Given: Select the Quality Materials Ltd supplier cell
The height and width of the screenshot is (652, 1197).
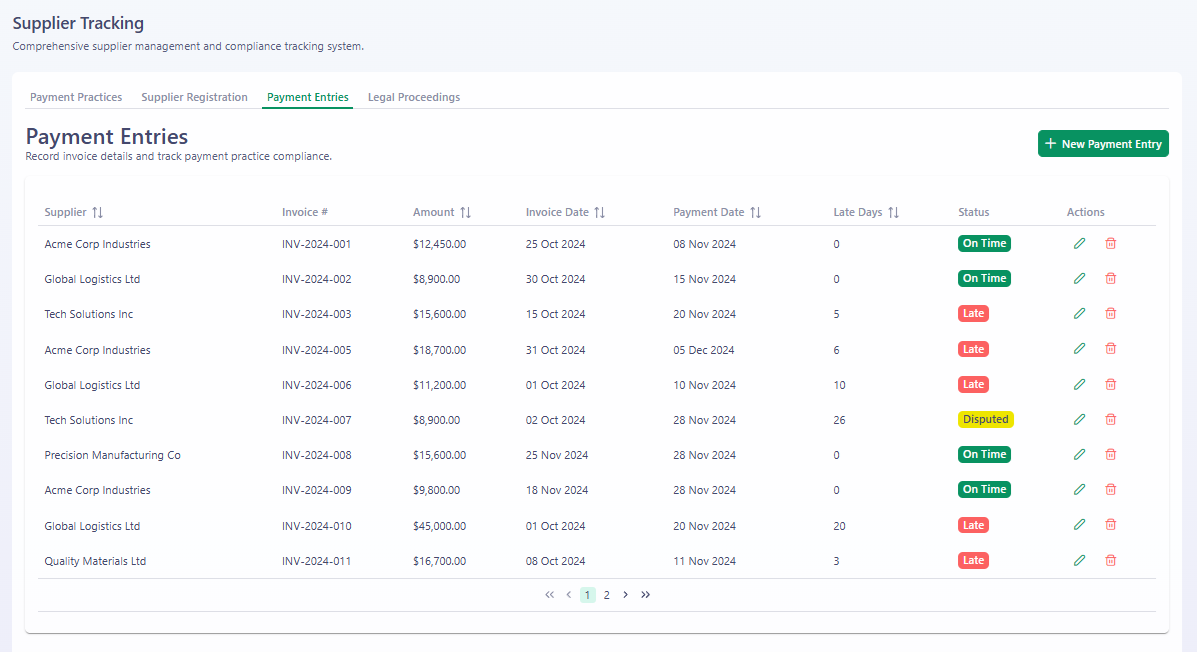Looking at the screenshot, I should (95, 561).
